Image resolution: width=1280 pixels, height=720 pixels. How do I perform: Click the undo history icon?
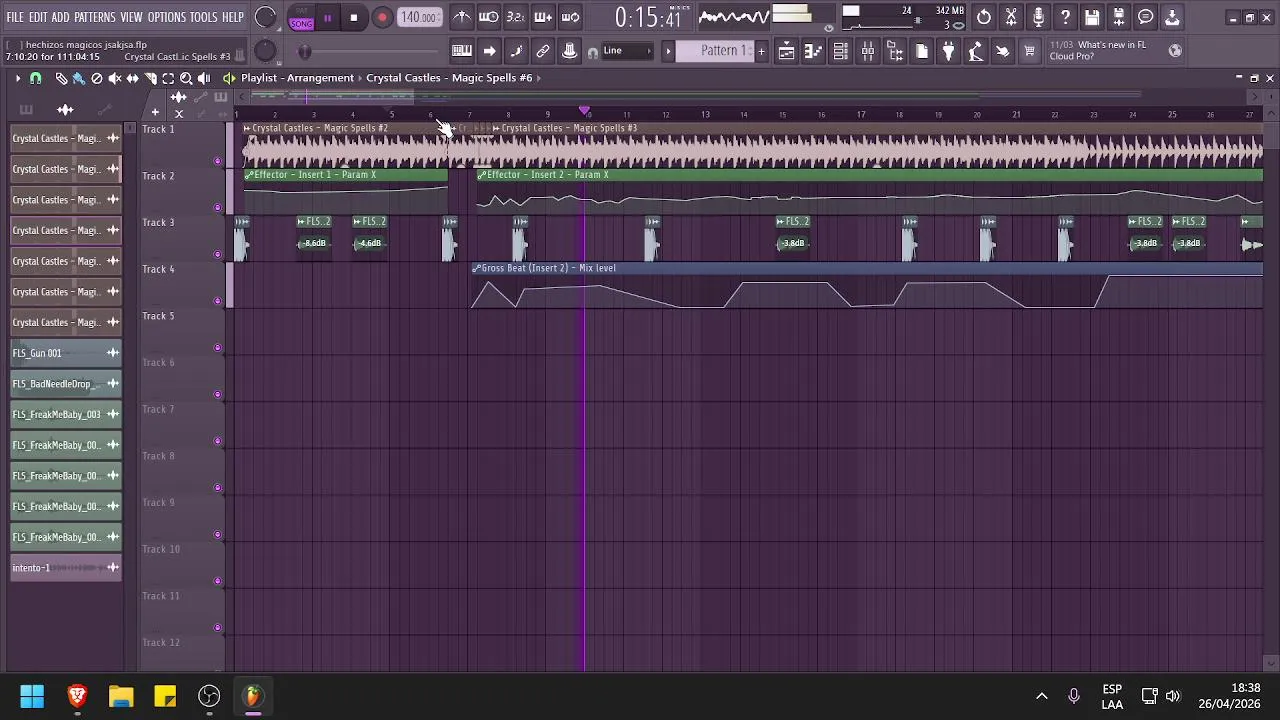pos(984,17)
